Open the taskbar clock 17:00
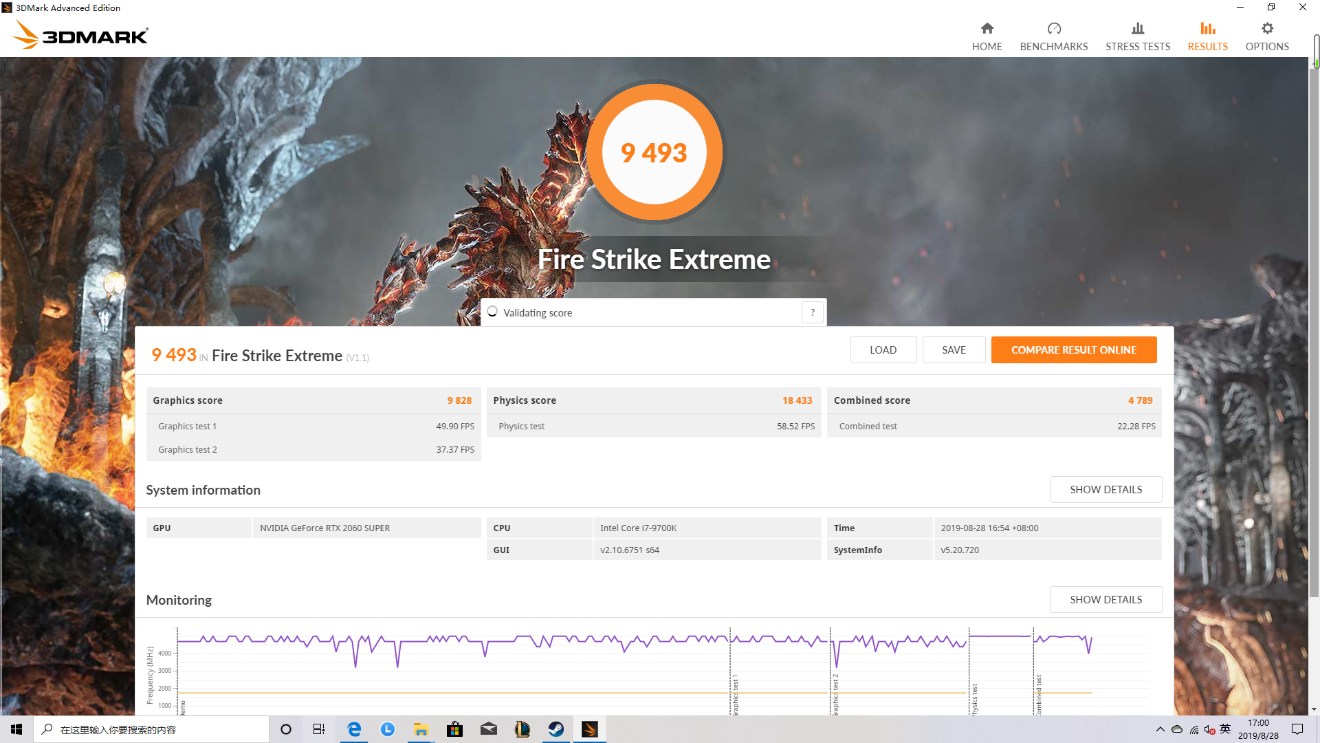The image size is (1320, 743). [x=1259, y=729]
